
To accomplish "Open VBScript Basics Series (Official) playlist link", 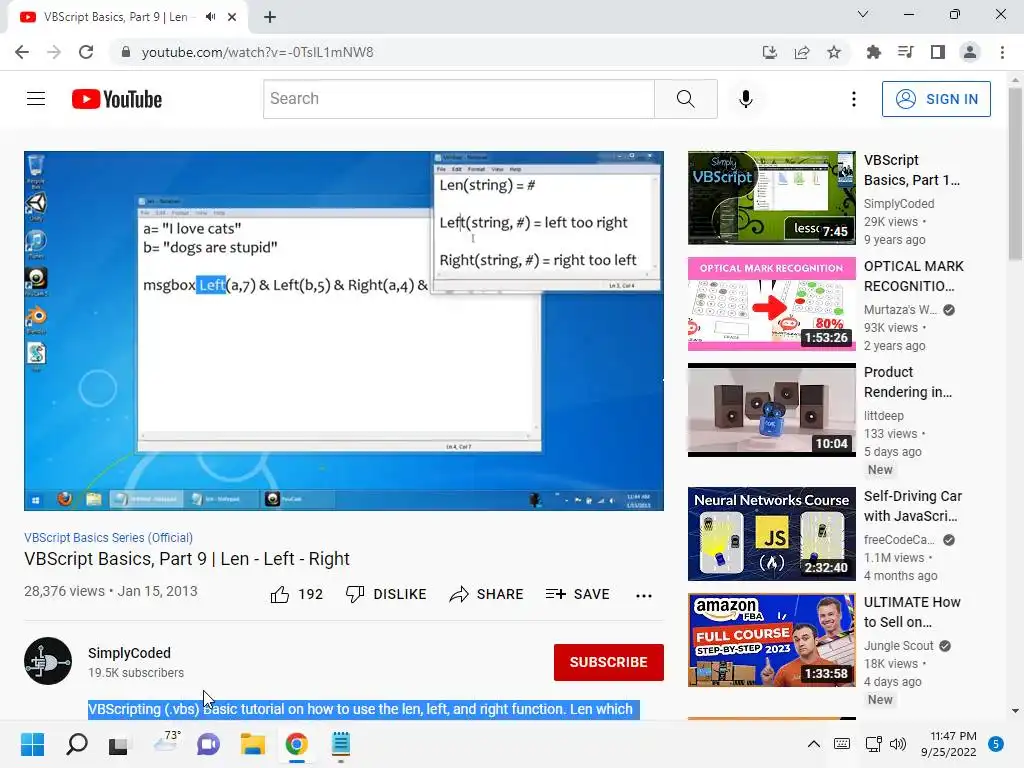I will (108, 537).
